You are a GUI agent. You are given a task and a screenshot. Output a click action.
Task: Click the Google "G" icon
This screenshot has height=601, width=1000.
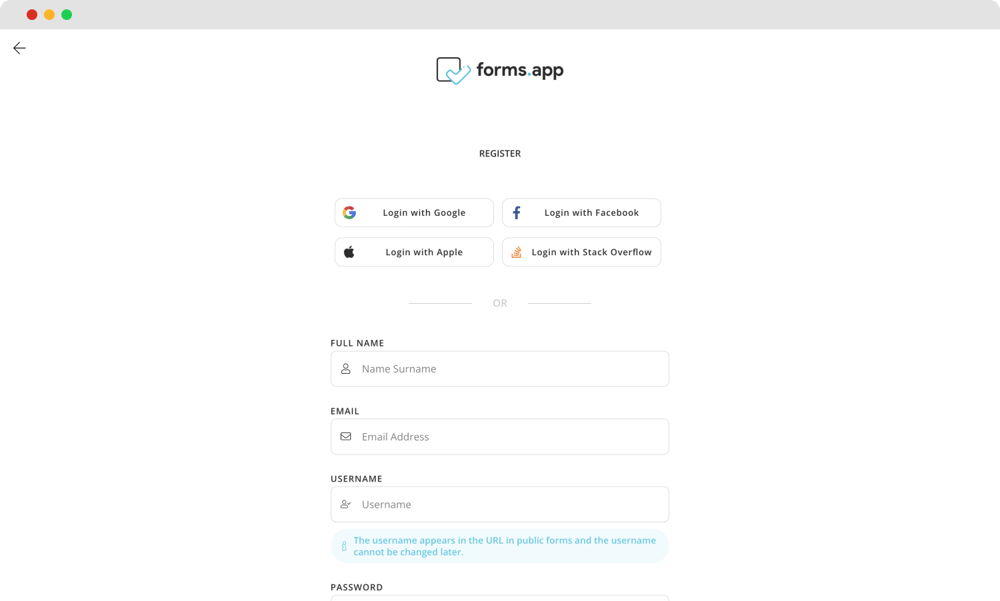pyautogui.click(x=351, y=212)
